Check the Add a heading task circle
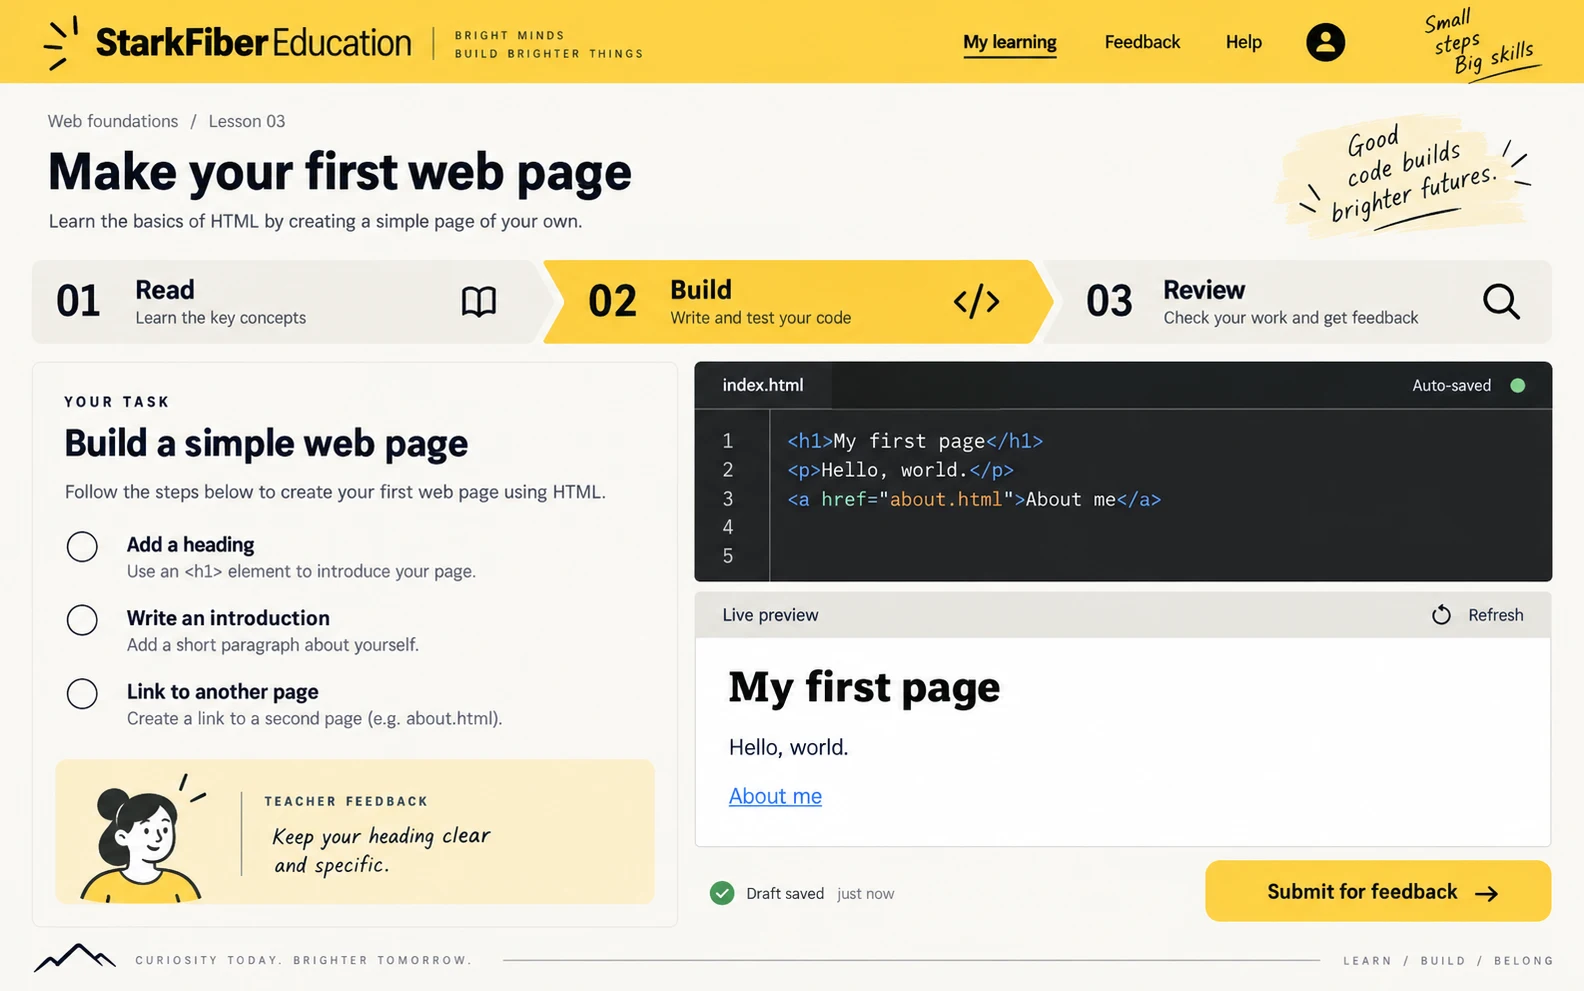Image resolution: width=1584 pixels, height=991 pixels. (82, 546)
